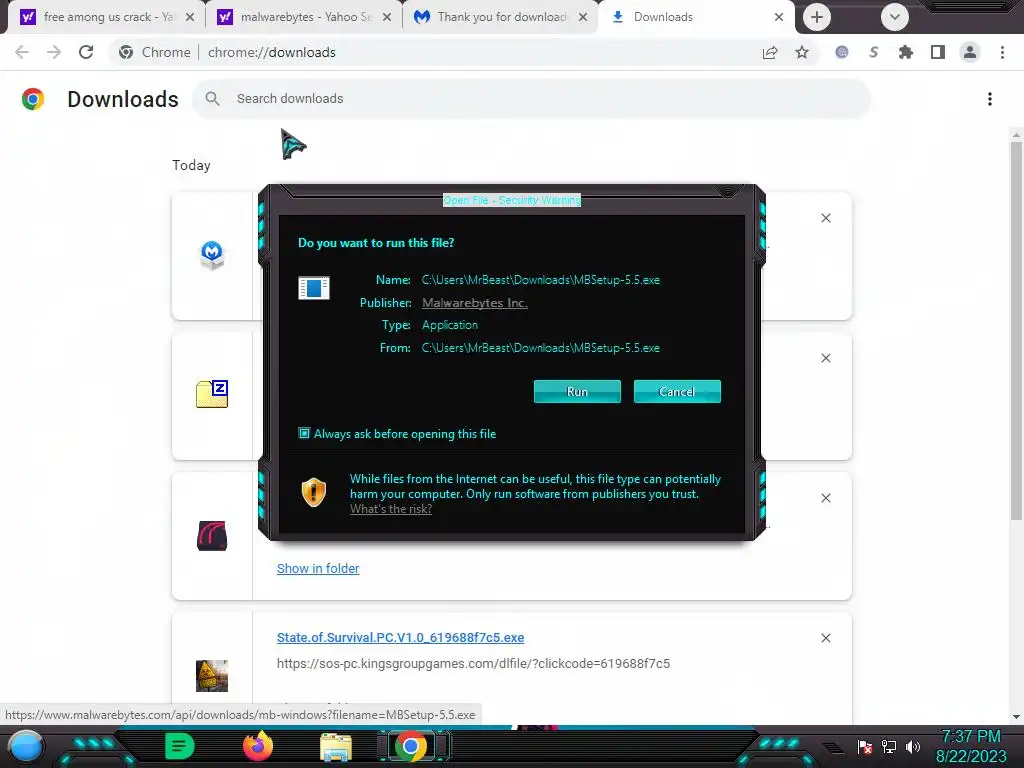Open the volume speaker tray icon
The height and width of the screenshot is (768, 1024).
pos(912,747)
